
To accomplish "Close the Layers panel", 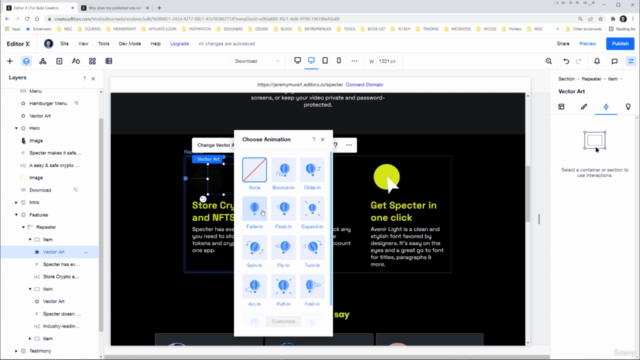I will pos(93,78).
